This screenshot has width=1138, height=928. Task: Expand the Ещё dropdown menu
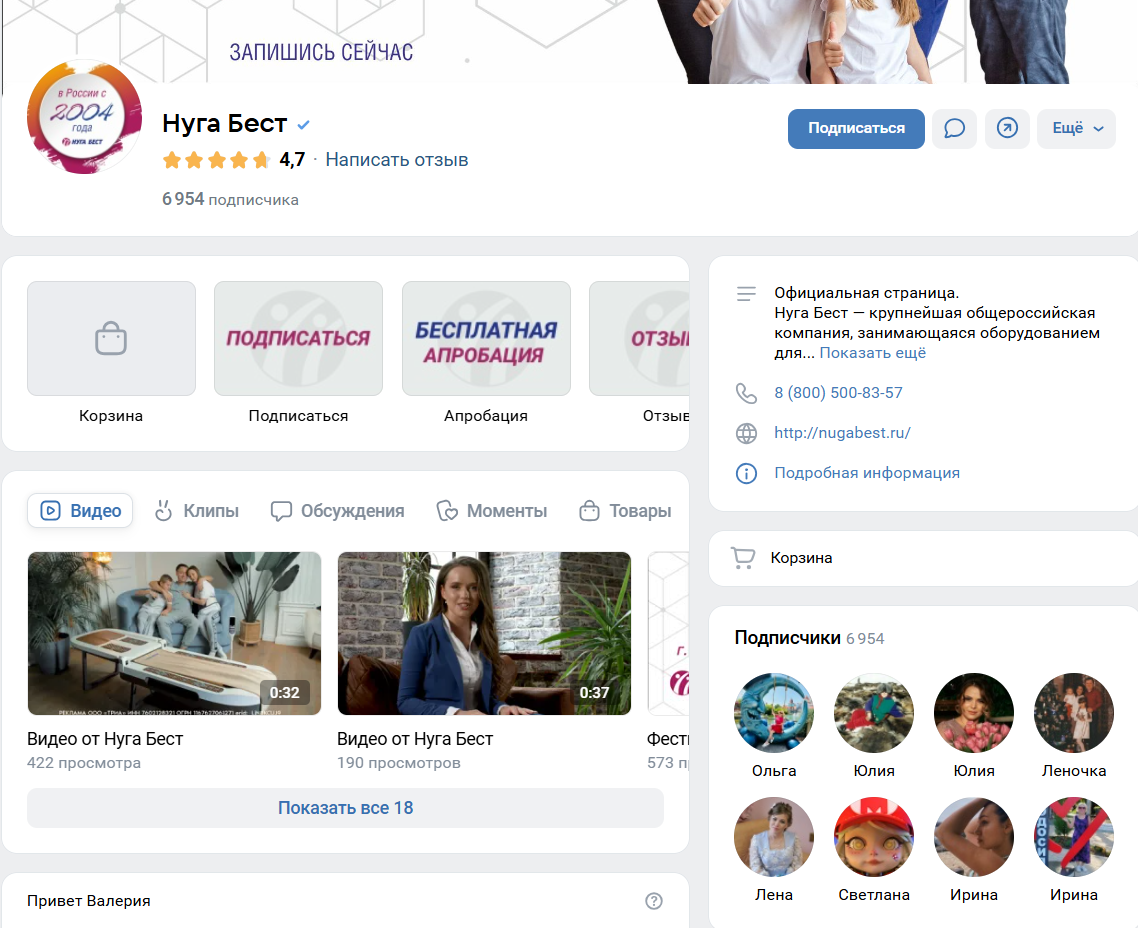pyautogui.click(x=1076, y=128)
